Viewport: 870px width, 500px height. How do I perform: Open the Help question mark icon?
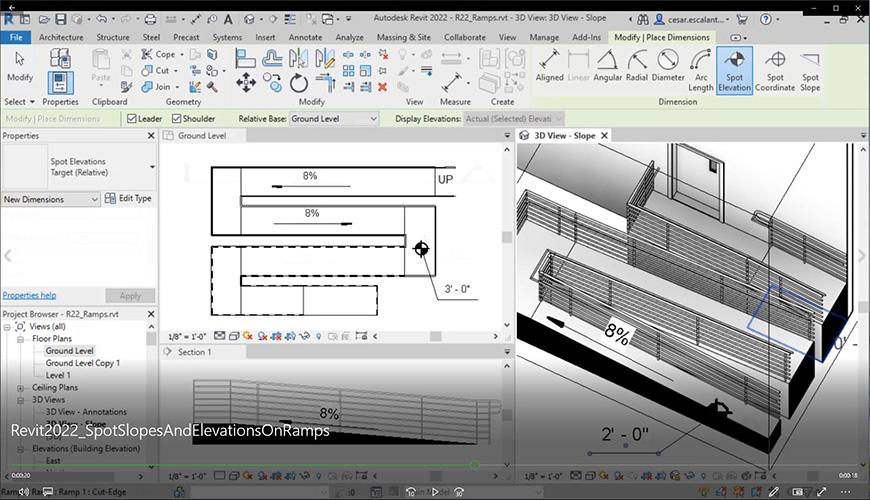coord(766,19)
